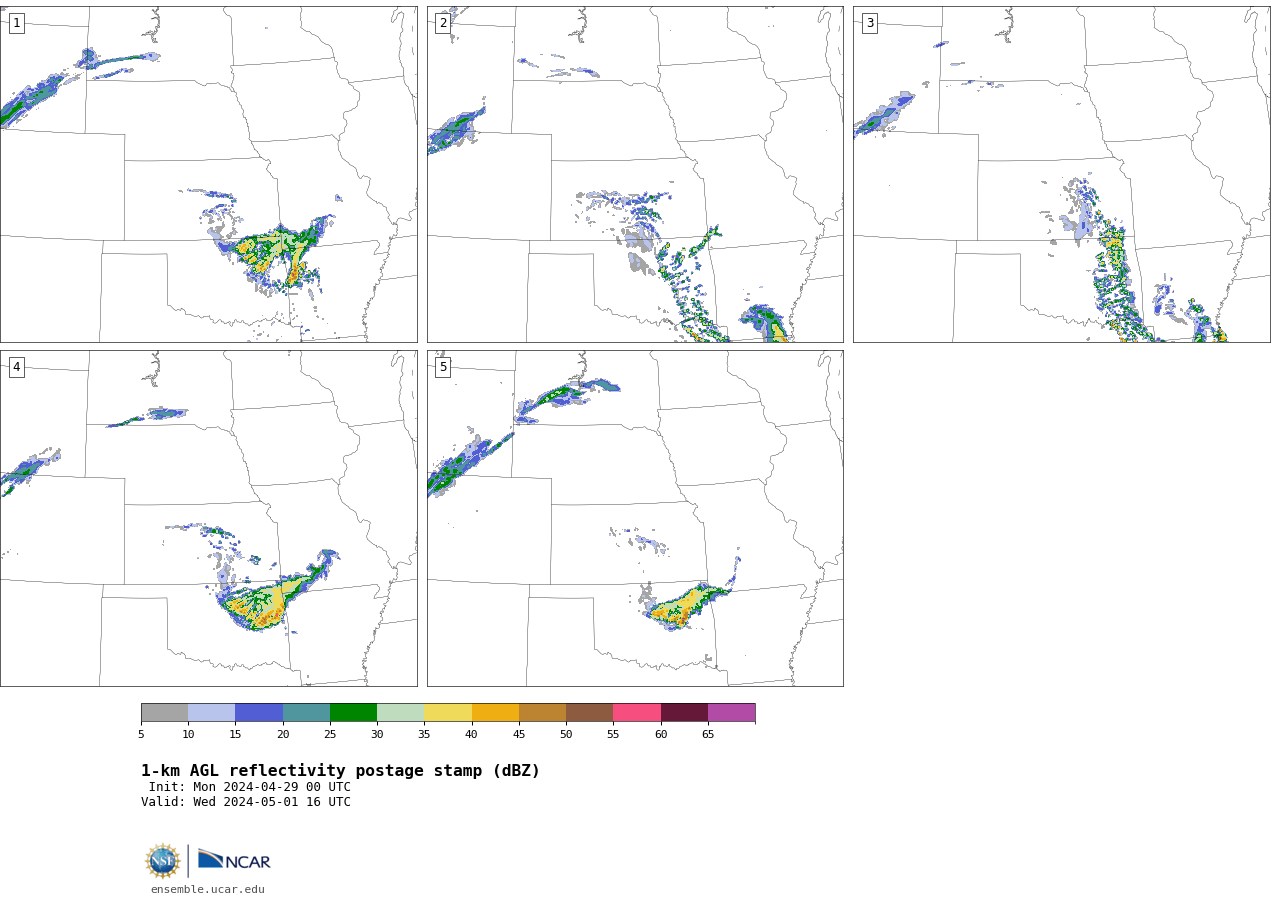The height and width of the screenshot is (901, 1280).
Task: Click the light blue 10-15 dBZ swatch
Action: (211, 712)
